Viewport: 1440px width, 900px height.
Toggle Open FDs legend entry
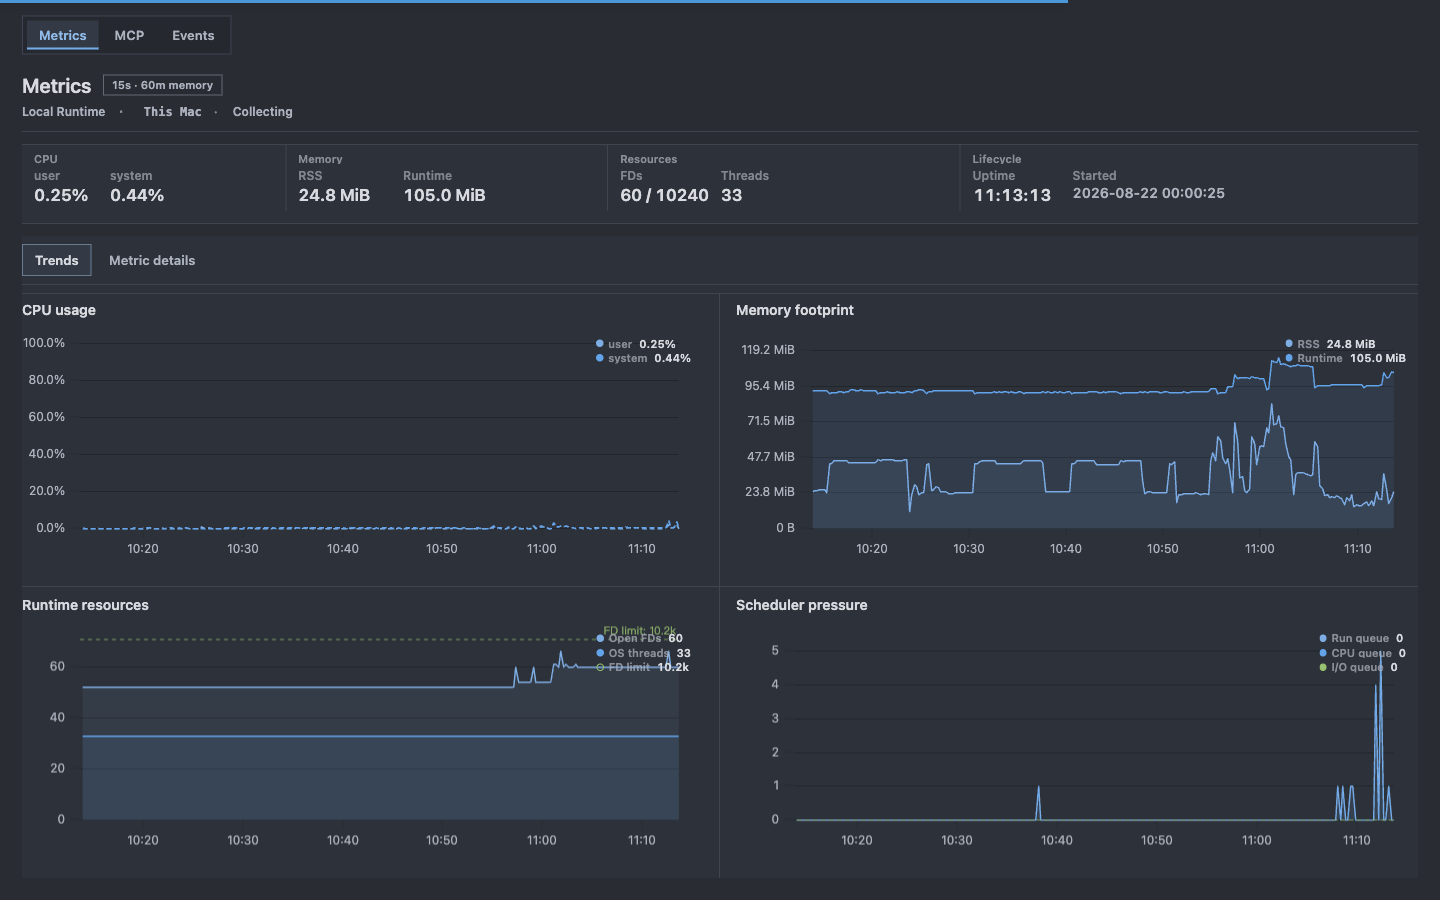(x=640, y=638)
